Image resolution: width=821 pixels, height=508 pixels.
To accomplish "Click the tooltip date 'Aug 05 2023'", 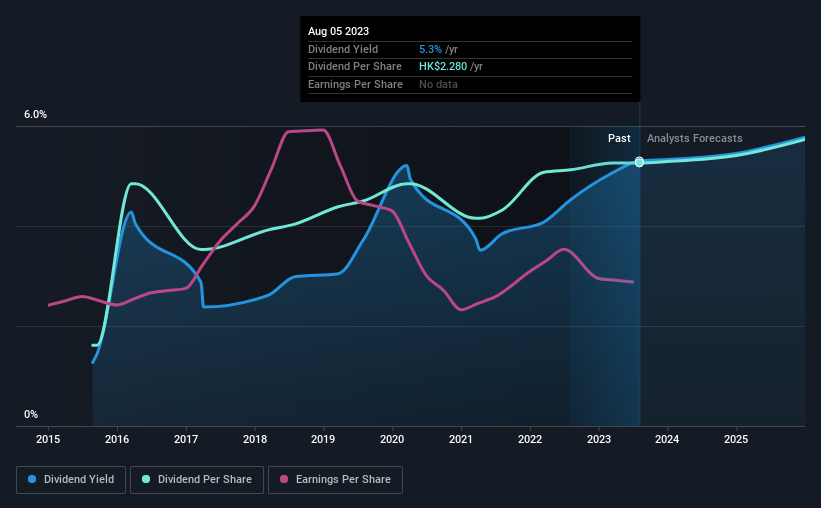I will [x=338, y=31].
